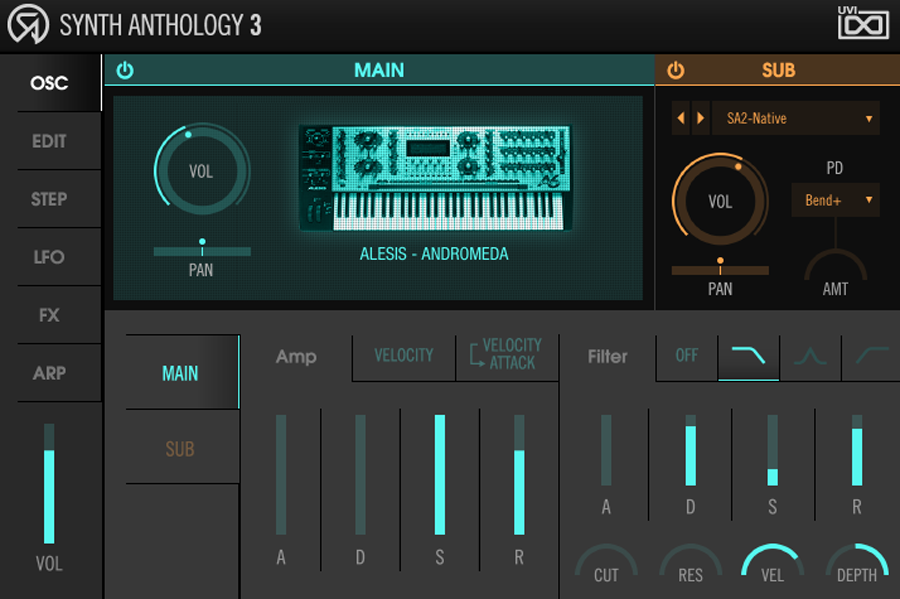Select the low-pass filter shape icon

(748, 356)
